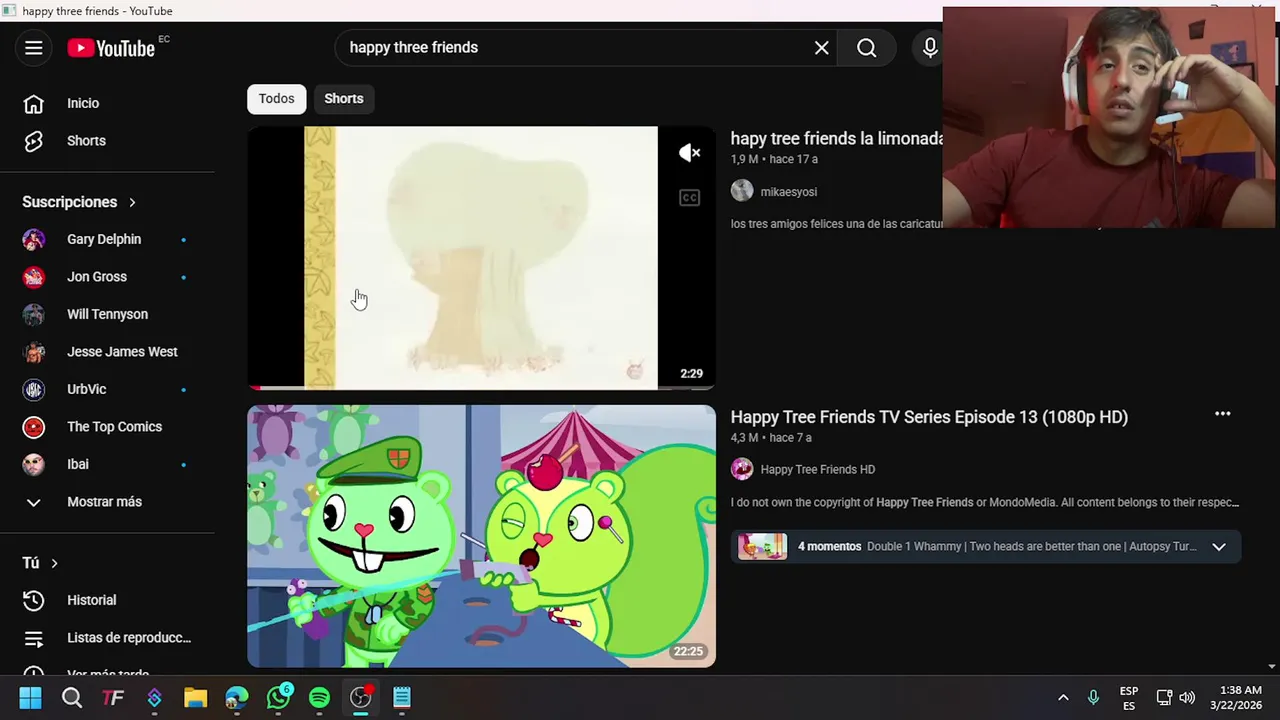Image resolution: width=1280 pixels, height=720 pixels.
Task: Open The Top Comics subscription
Action: tap(107, 427)
